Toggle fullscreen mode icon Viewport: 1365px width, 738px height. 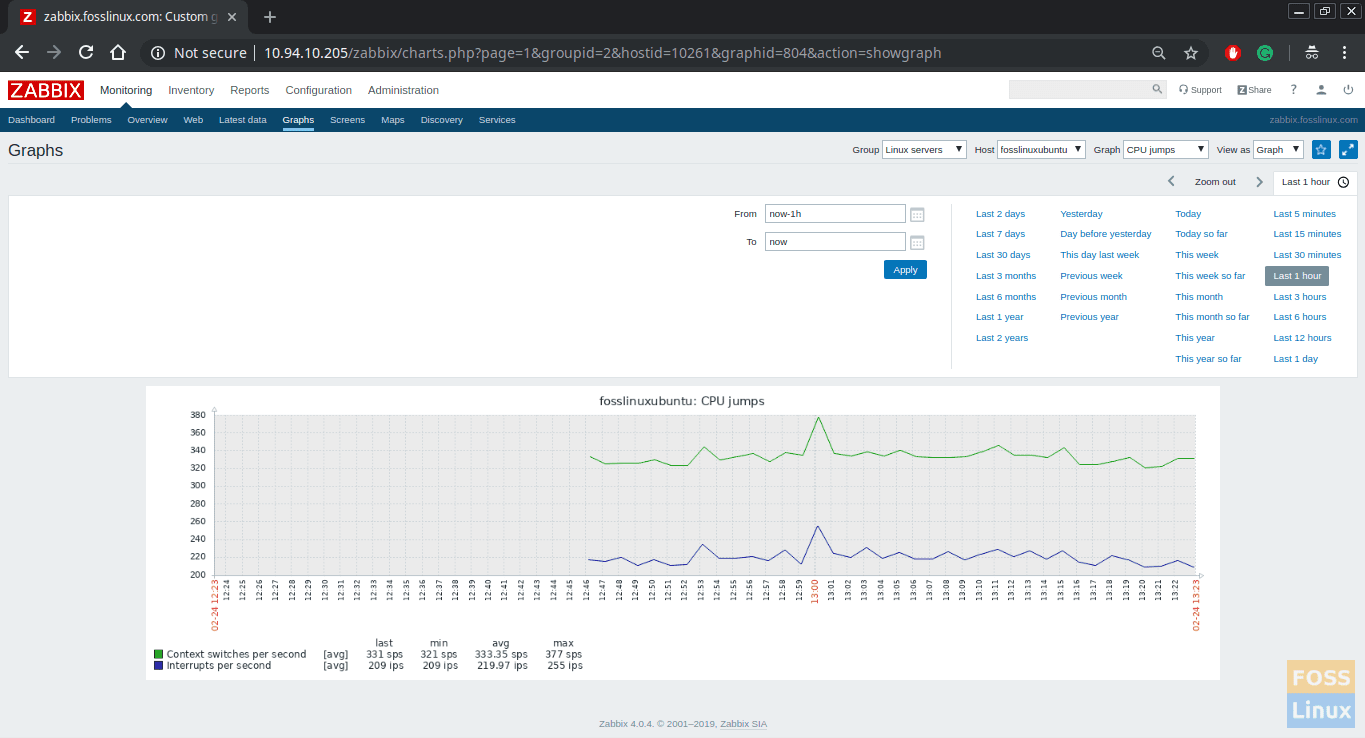(1348, 149)
